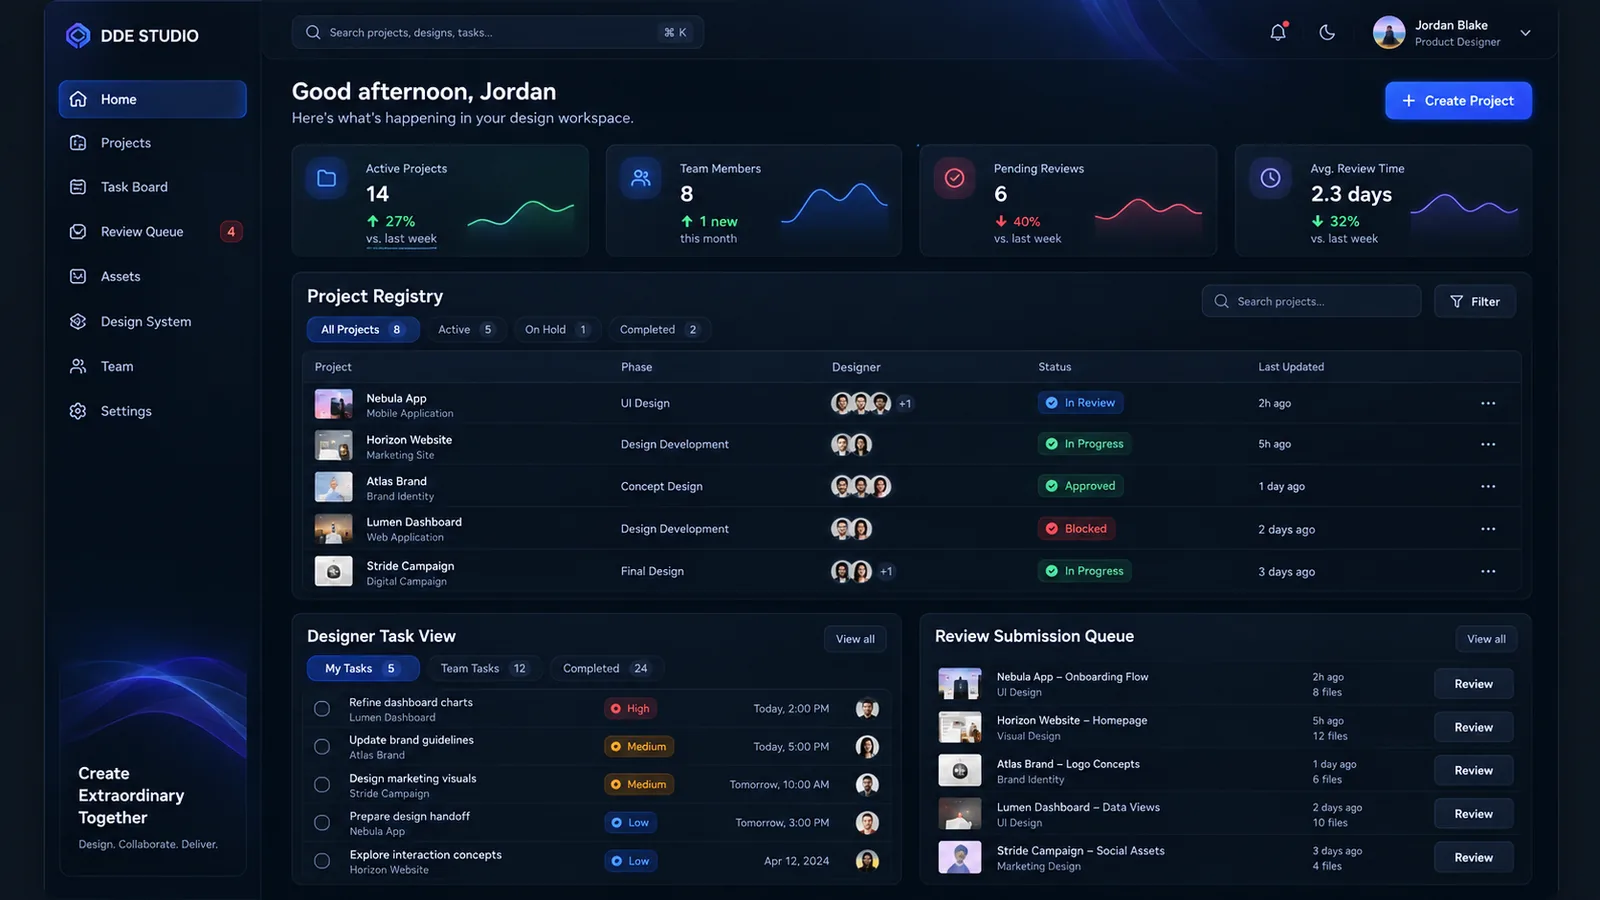Open more options for Lumen Dashboard row

[1488, 529]
